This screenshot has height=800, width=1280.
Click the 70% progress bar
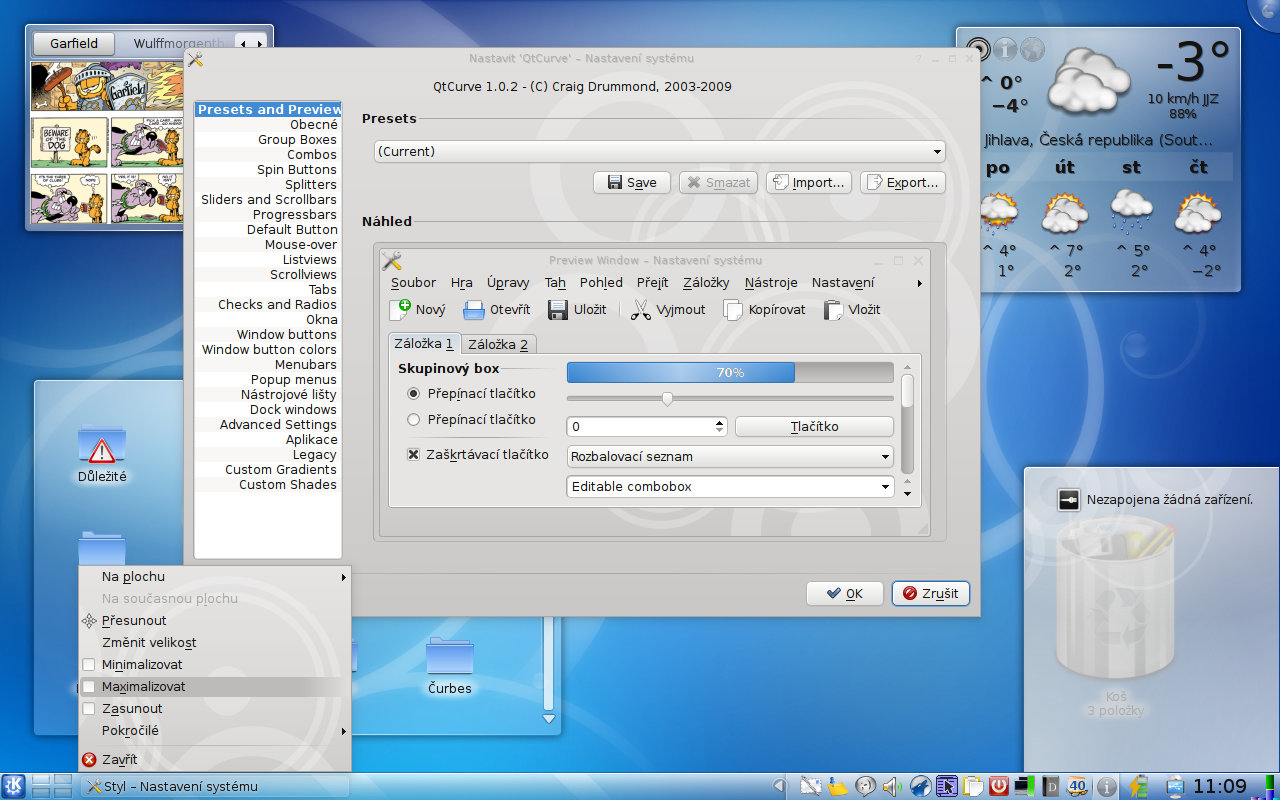[730, 373]
